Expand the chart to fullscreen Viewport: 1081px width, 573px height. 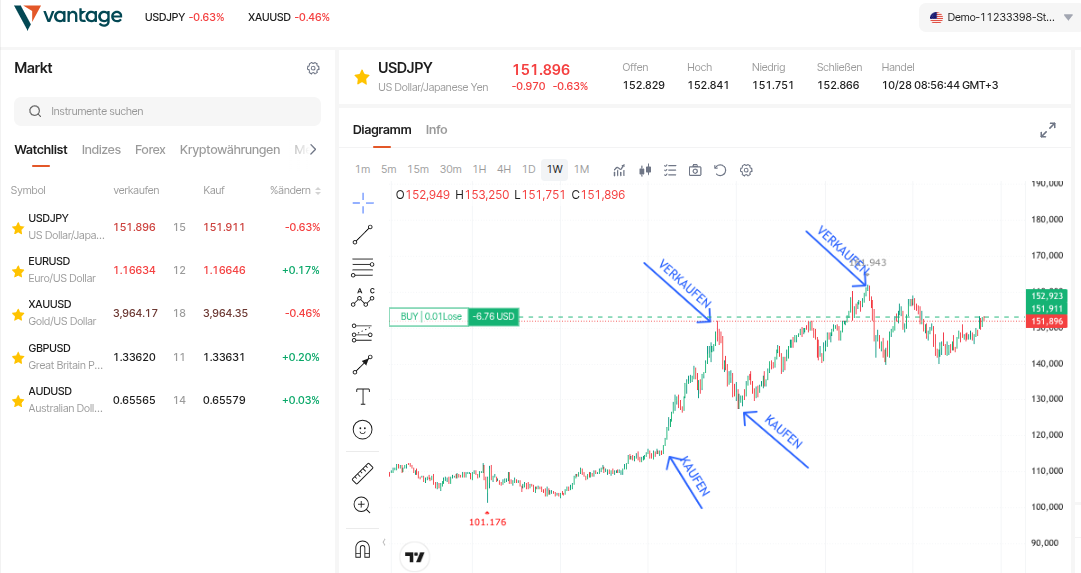pyautogui.click(x=1048, y=130)
